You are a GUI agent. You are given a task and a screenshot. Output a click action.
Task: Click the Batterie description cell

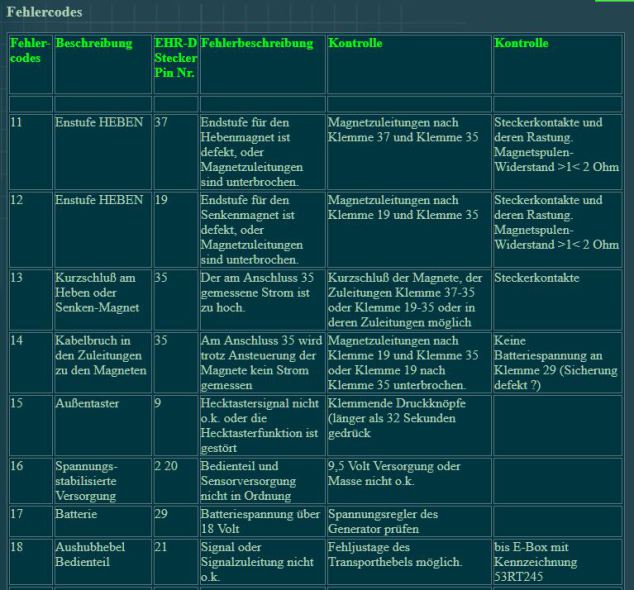coord(78,514)
